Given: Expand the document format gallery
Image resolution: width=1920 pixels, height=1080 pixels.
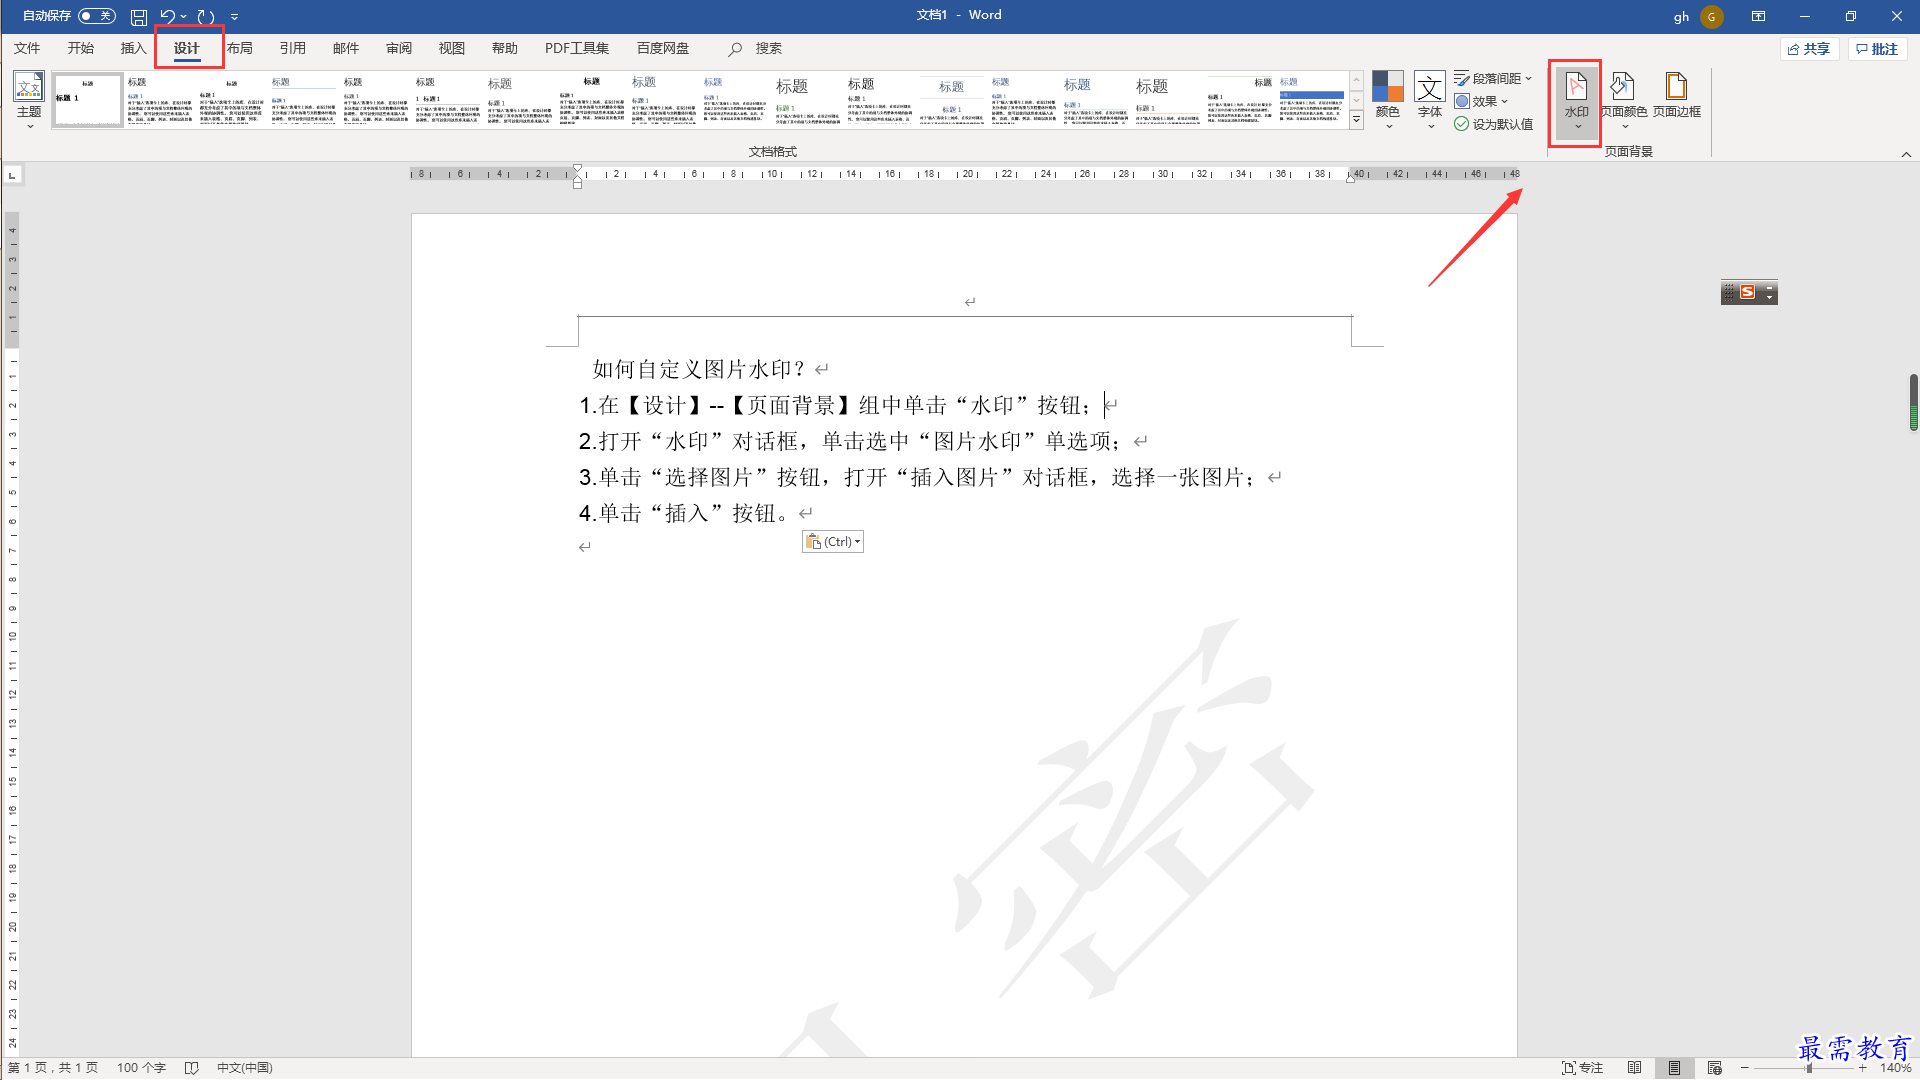Looking at the screenshot, I should pyautogui.click(x=1356, y=121).
